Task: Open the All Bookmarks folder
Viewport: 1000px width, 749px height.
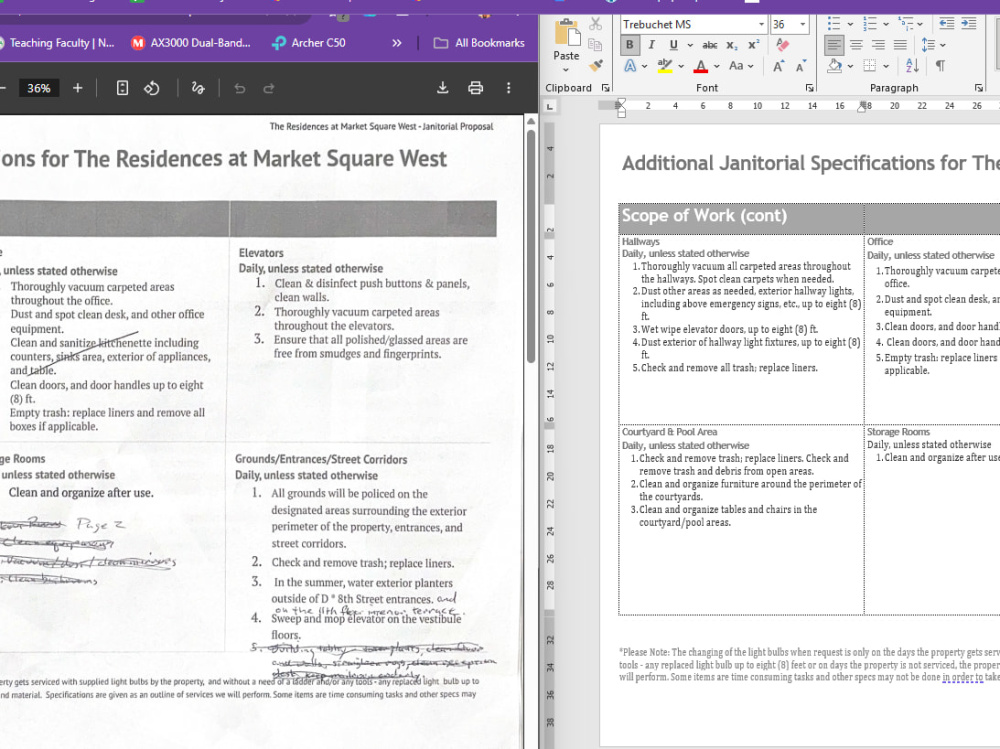Action: 479,43
